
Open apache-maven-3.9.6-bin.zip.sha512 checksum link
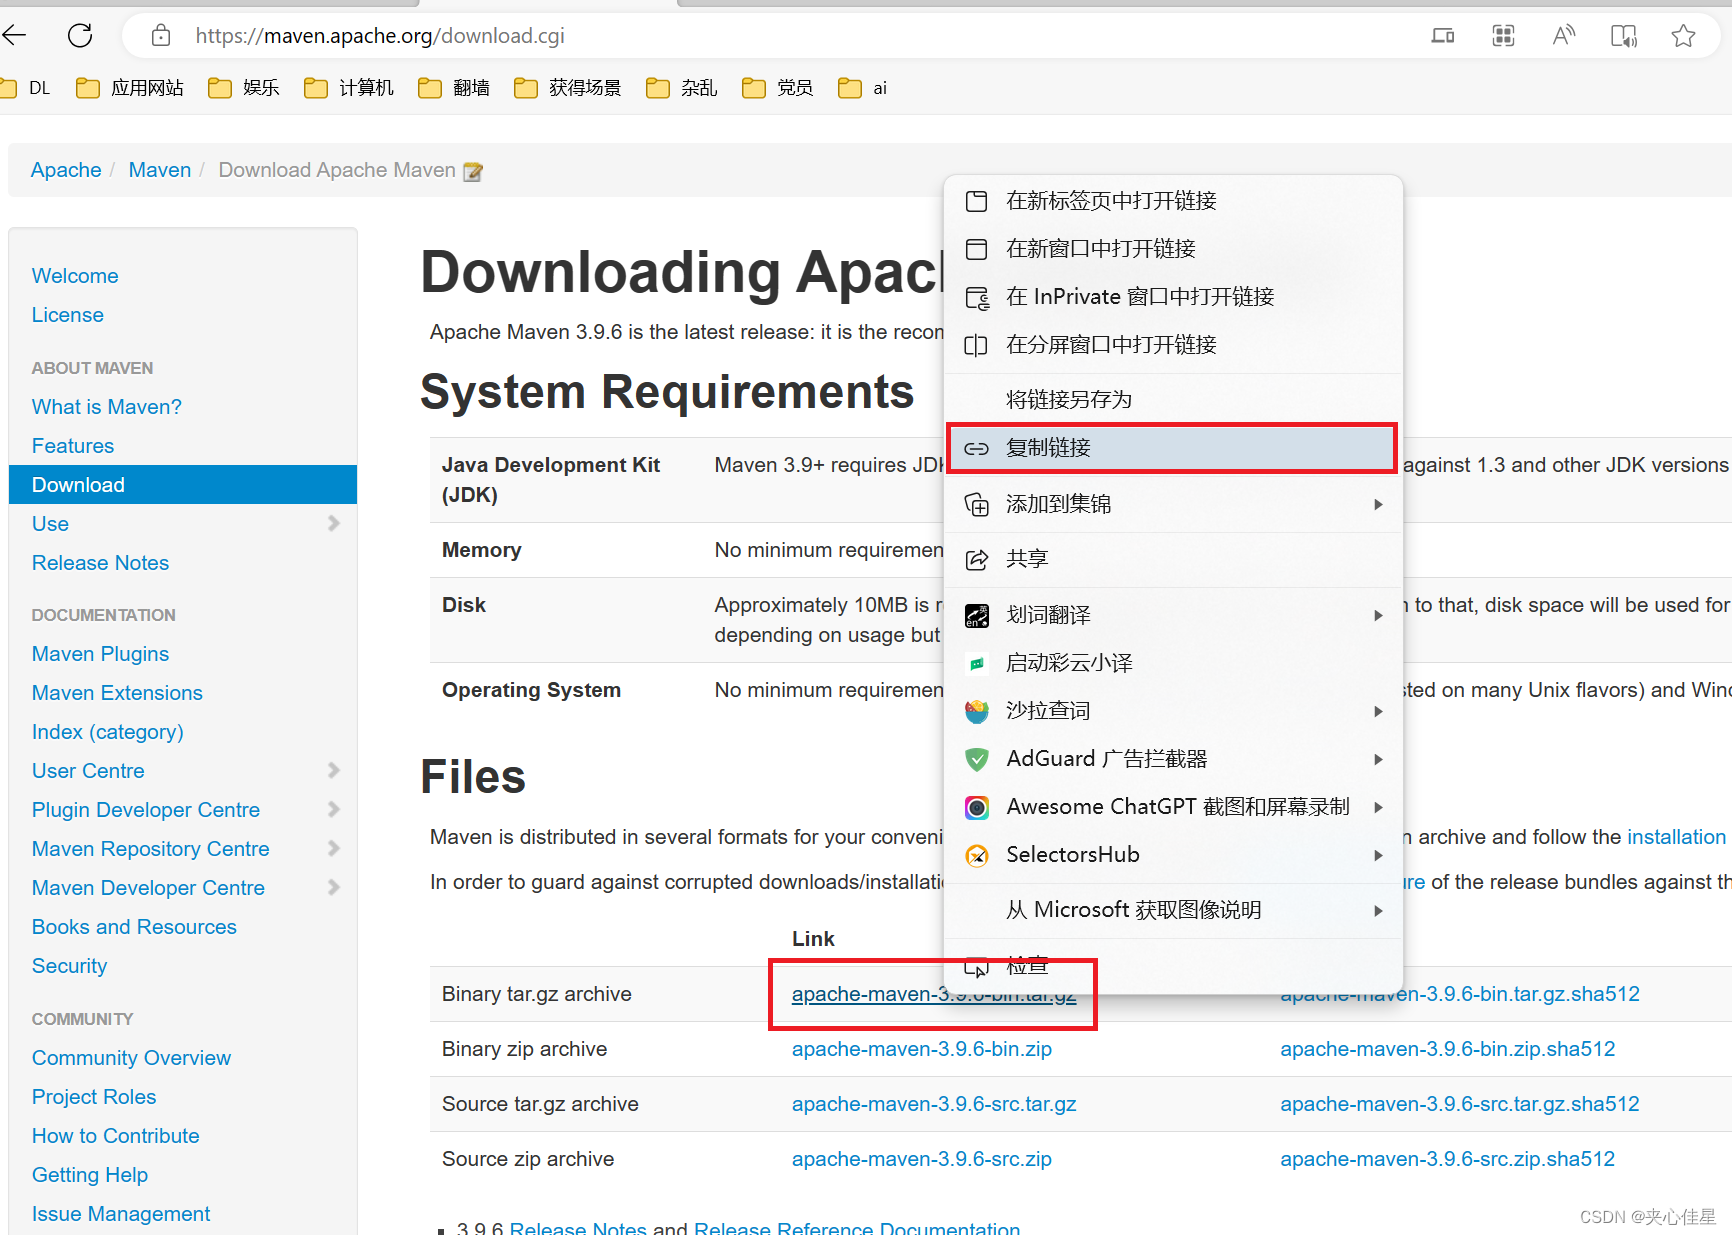[1448, 1049]
